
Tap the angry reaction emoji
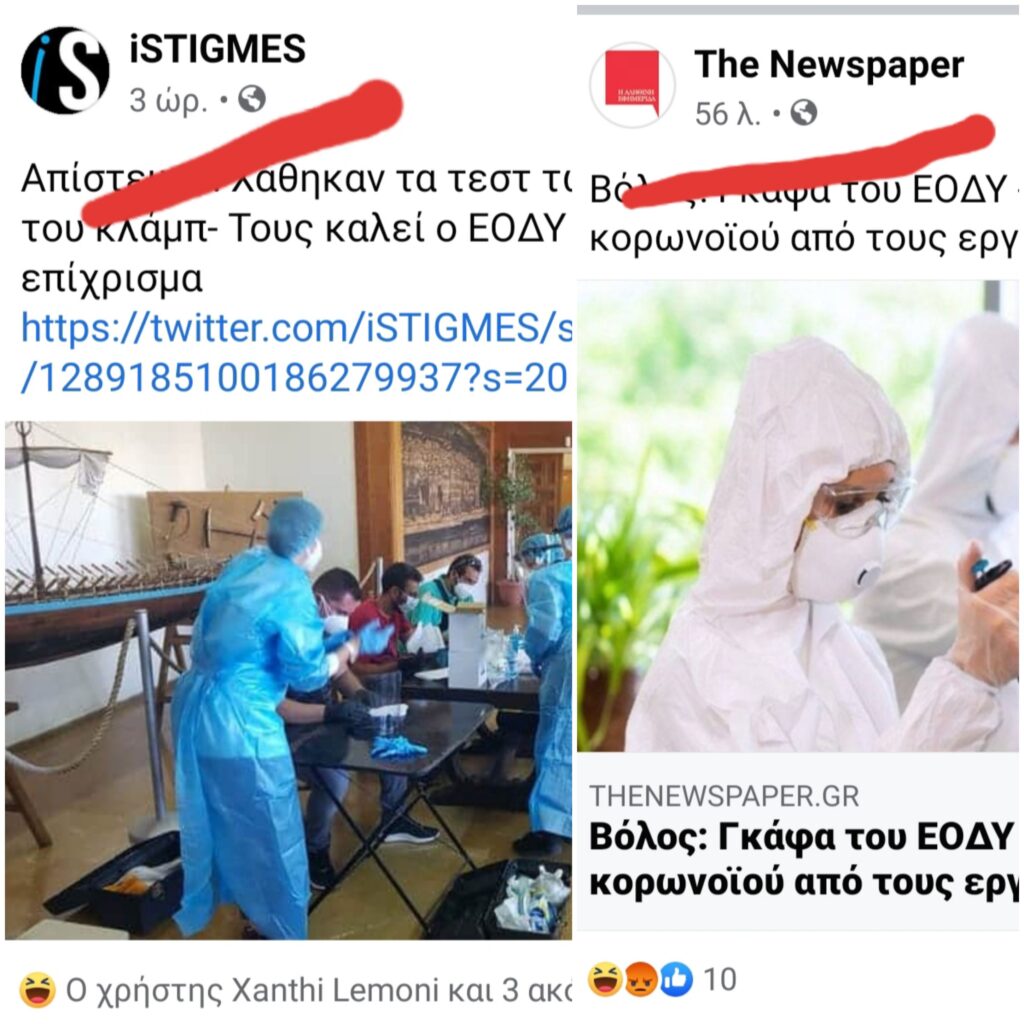click(x=641, y=980)
